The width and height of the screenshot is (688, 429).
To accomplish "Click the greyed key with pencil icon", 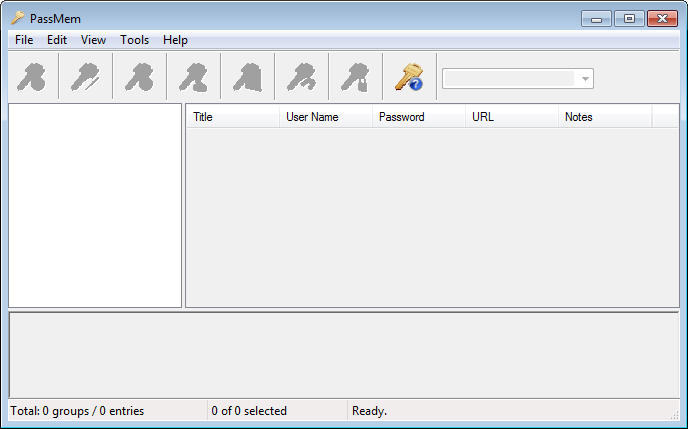I will coord(85,77).
